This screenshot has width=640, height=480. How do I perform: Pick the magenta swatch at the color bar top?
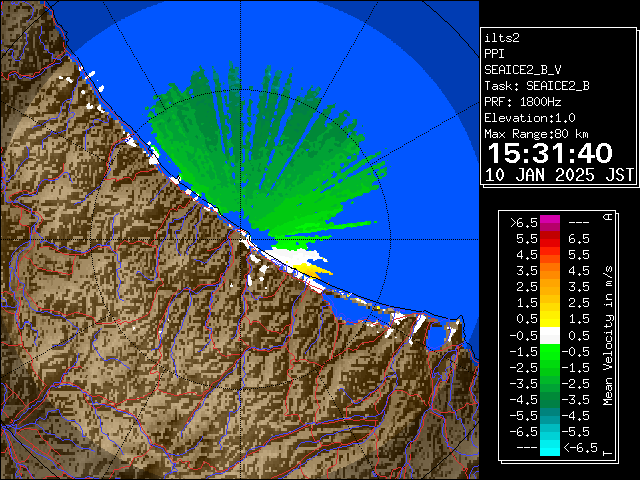coord(550,219)
